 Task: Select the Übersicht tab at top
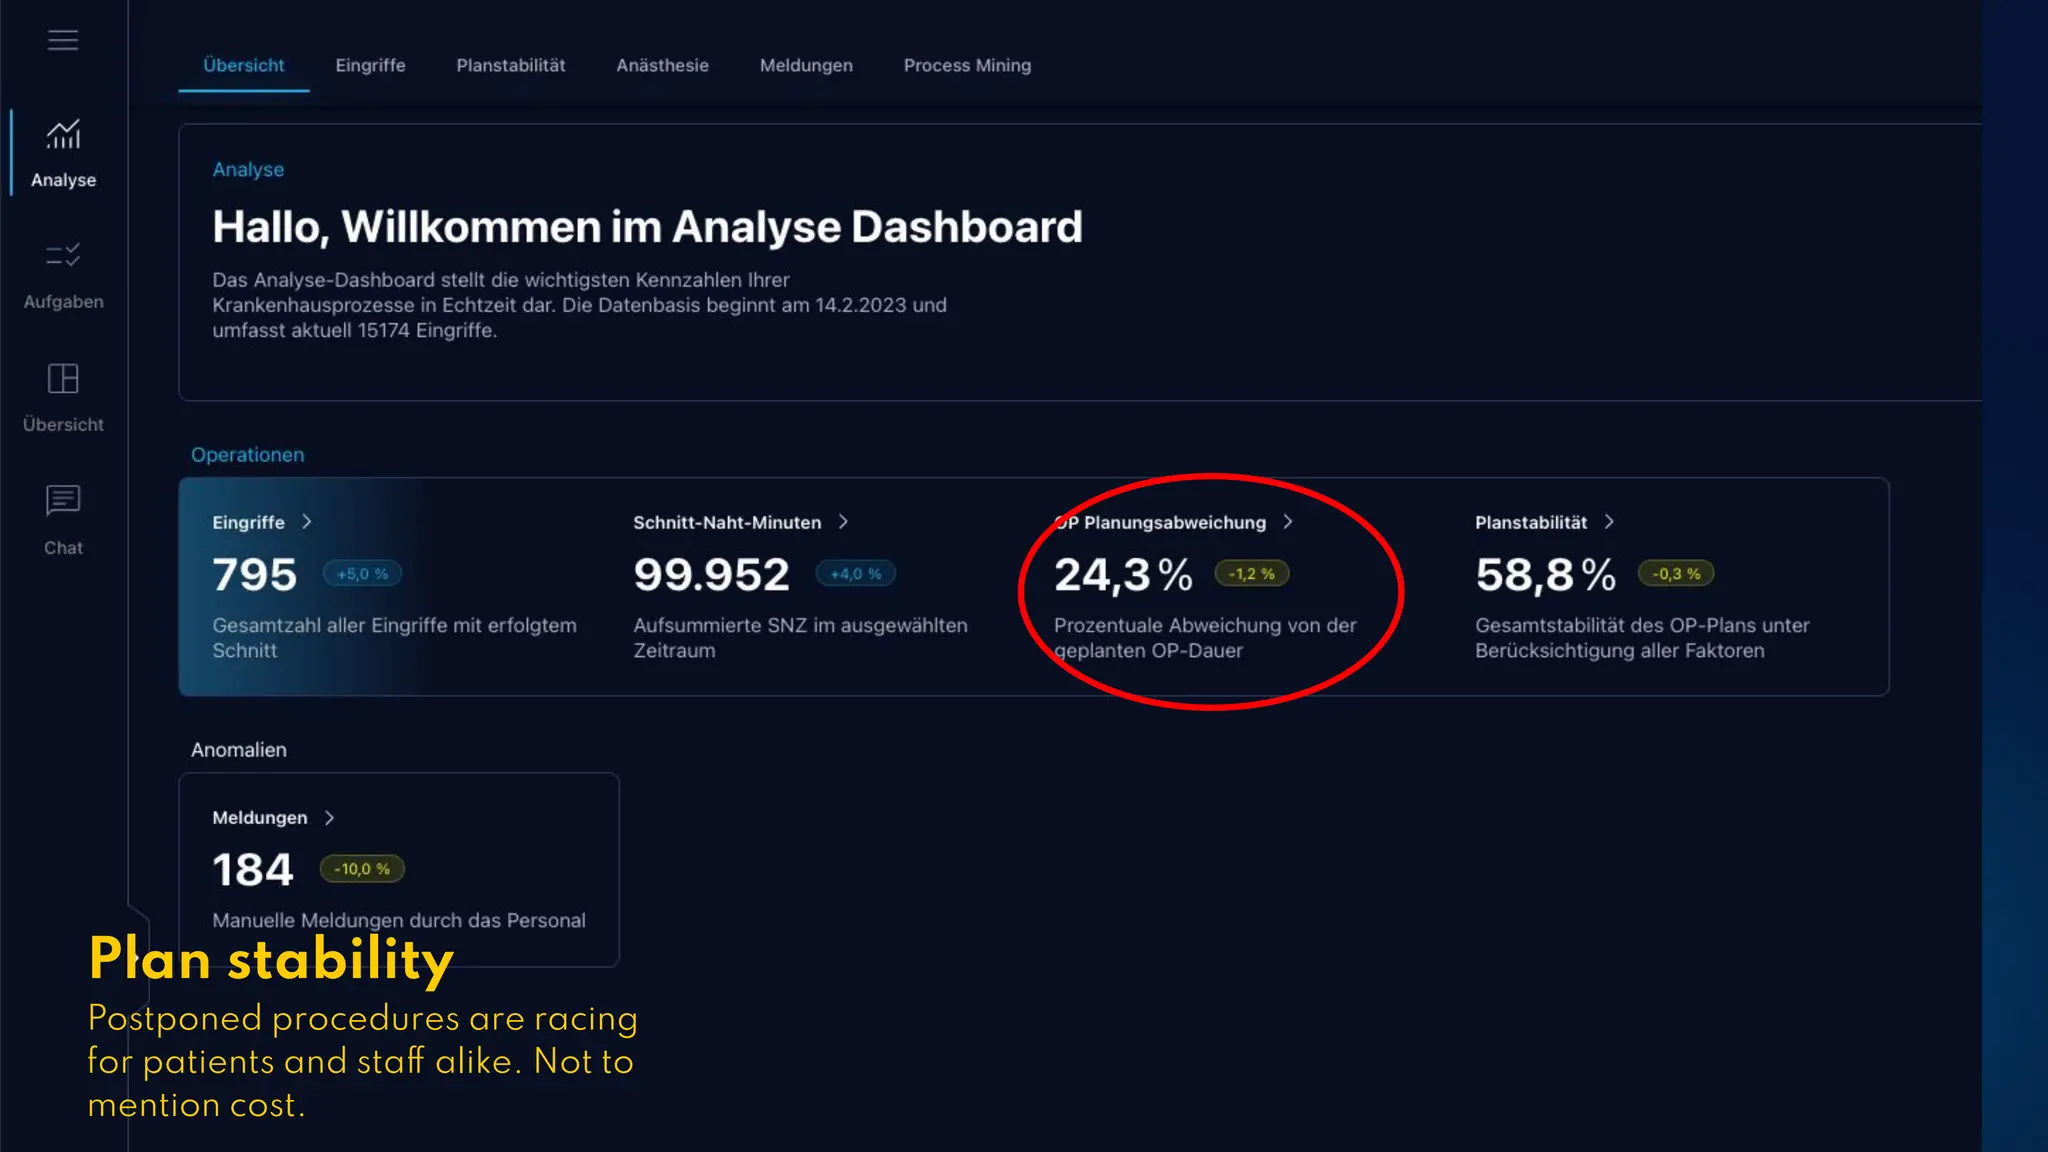(x=243, y=66)
